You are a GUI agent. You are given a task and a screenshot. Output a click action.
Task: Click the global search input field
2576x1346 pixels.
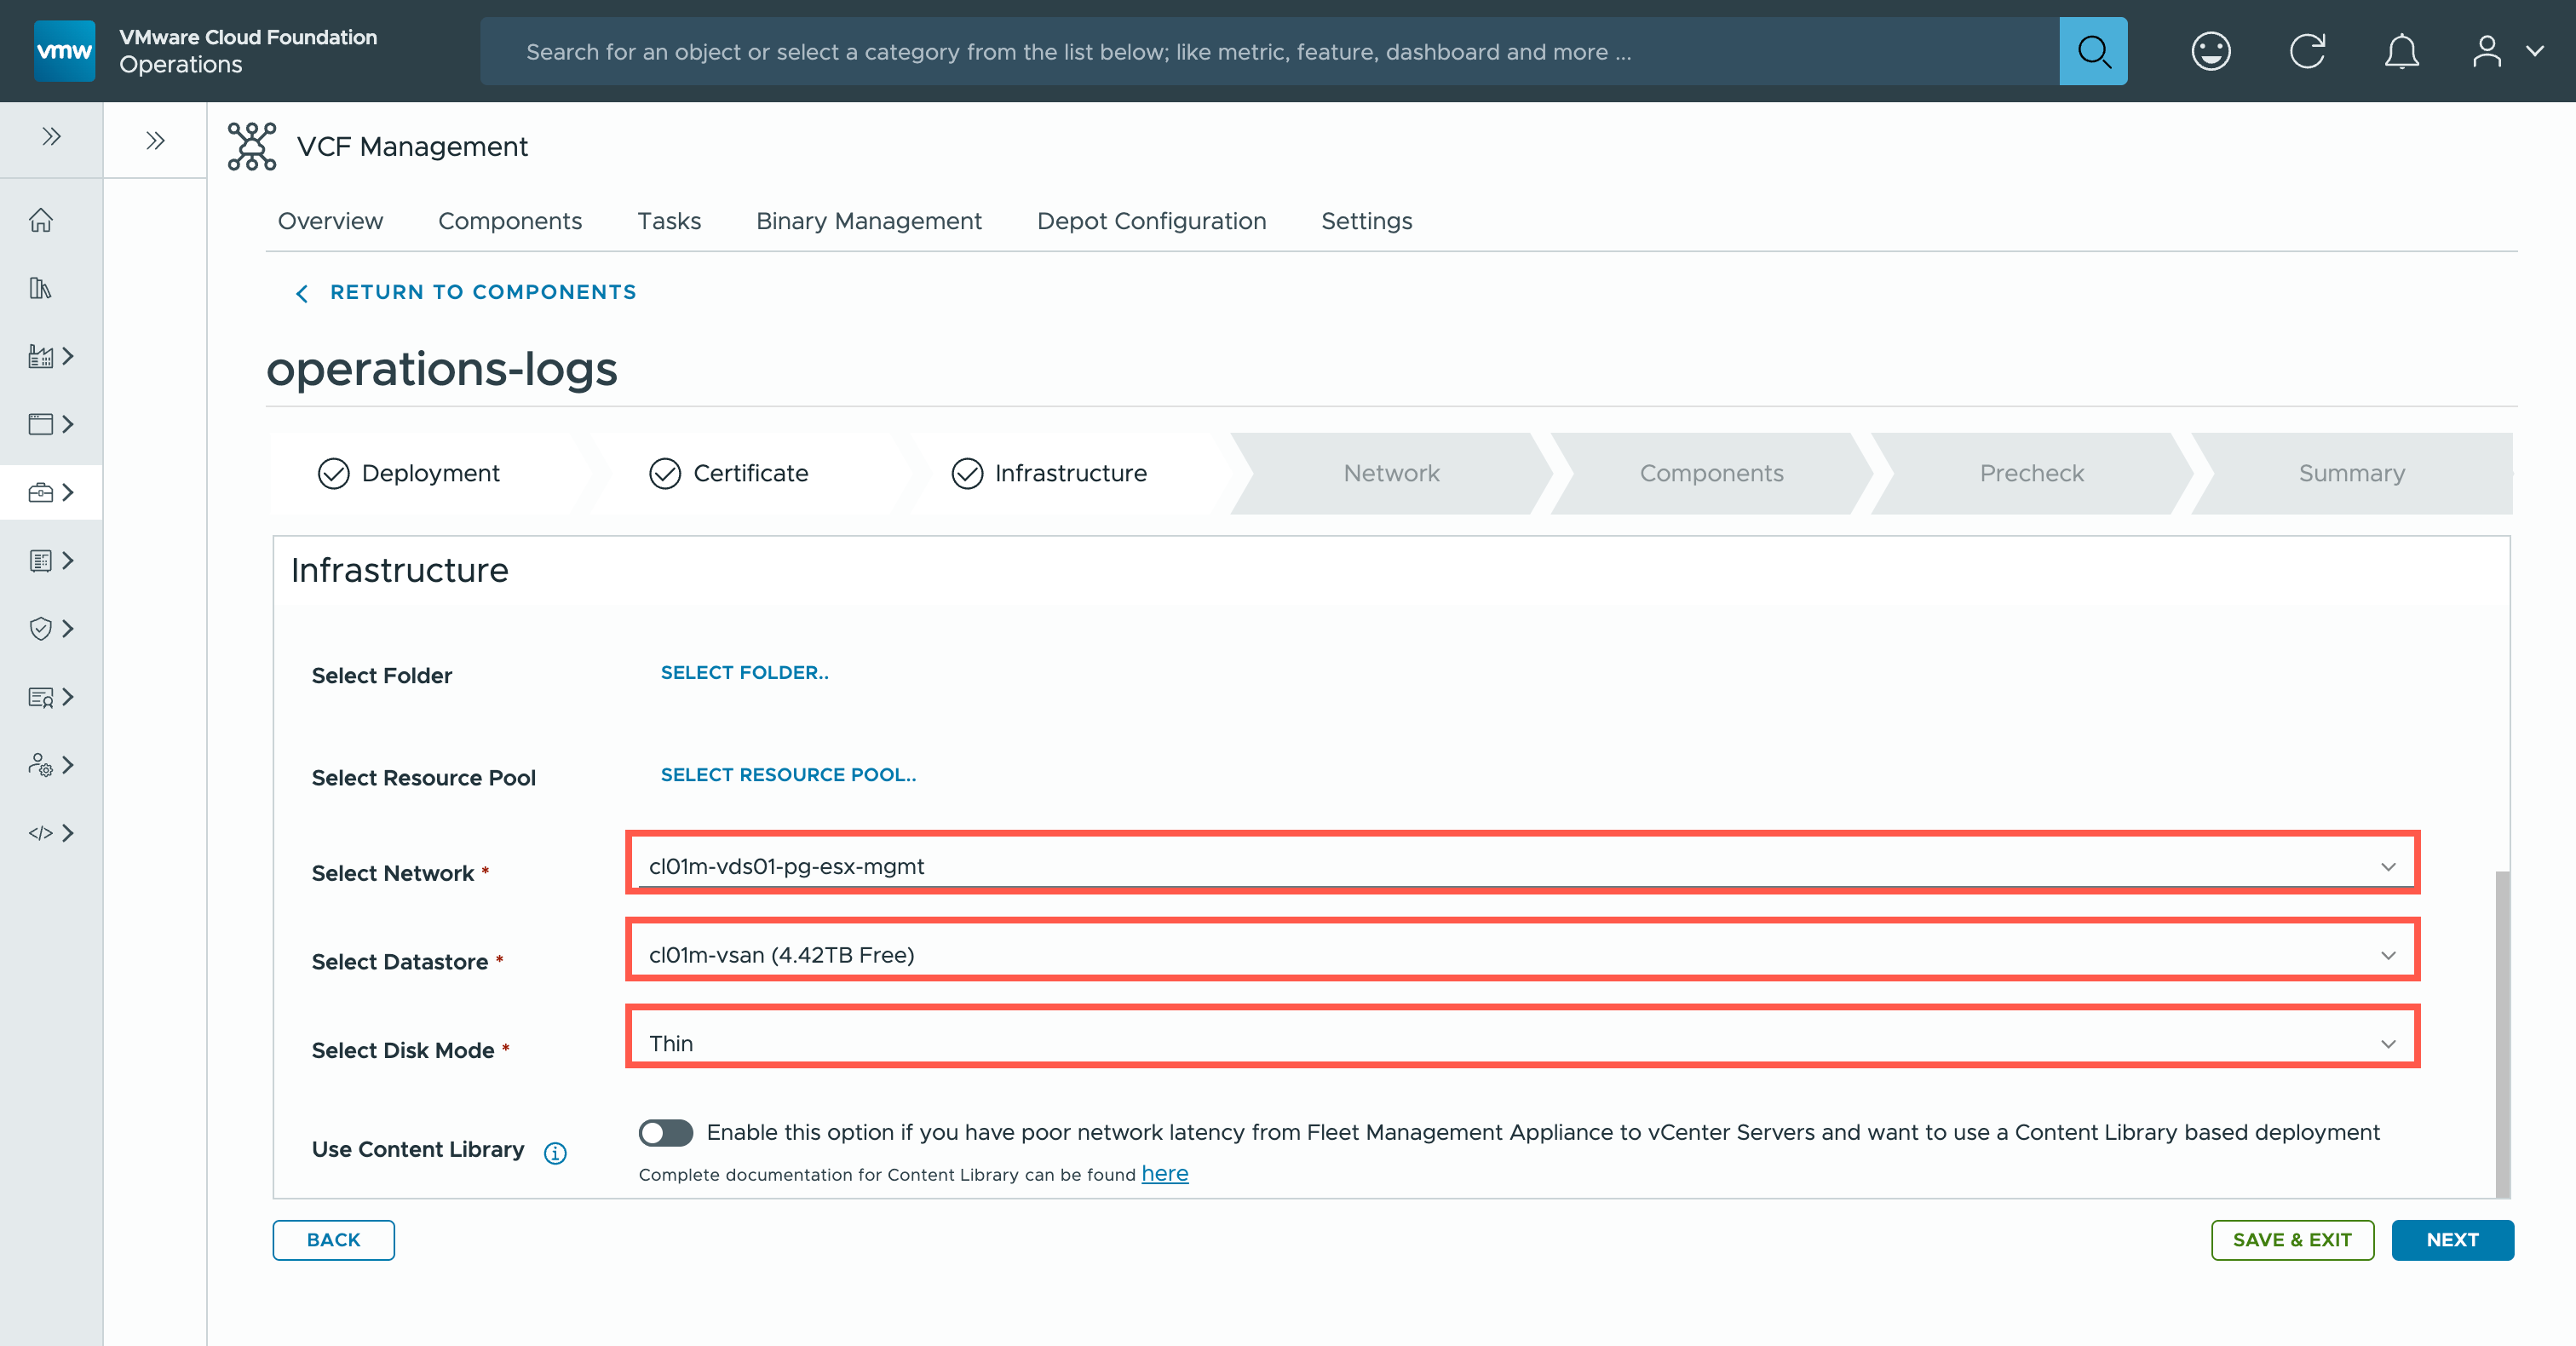(x=1268, y=51)
